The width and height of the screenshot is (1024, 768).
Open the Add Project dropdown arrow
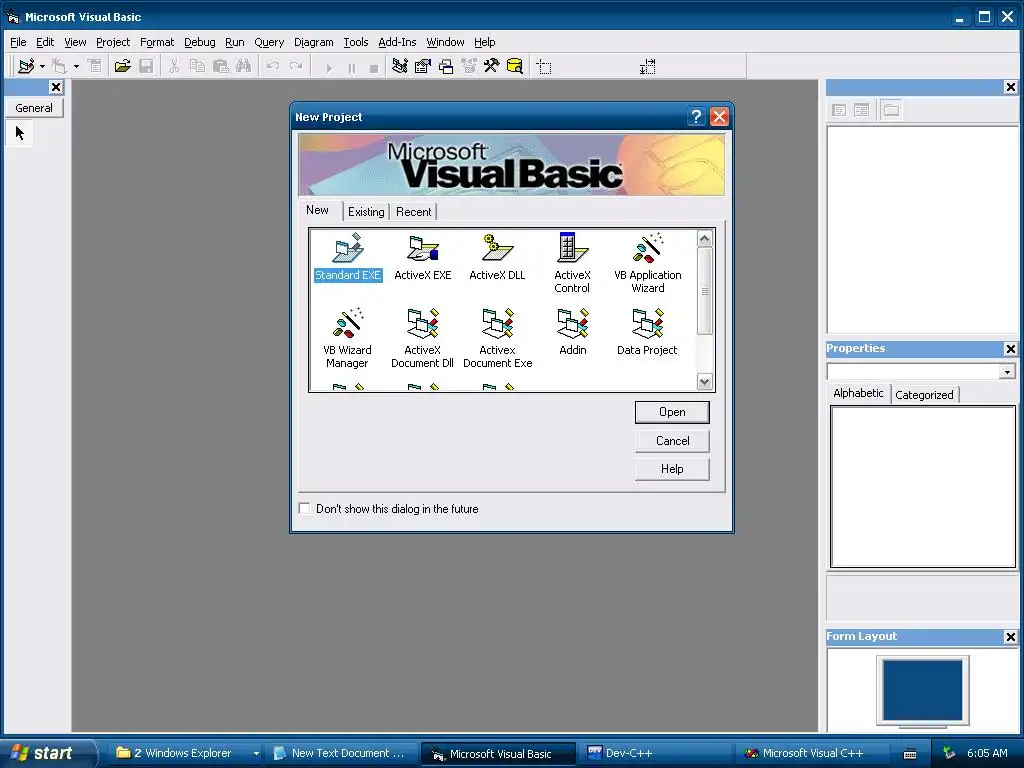(42, 67)
